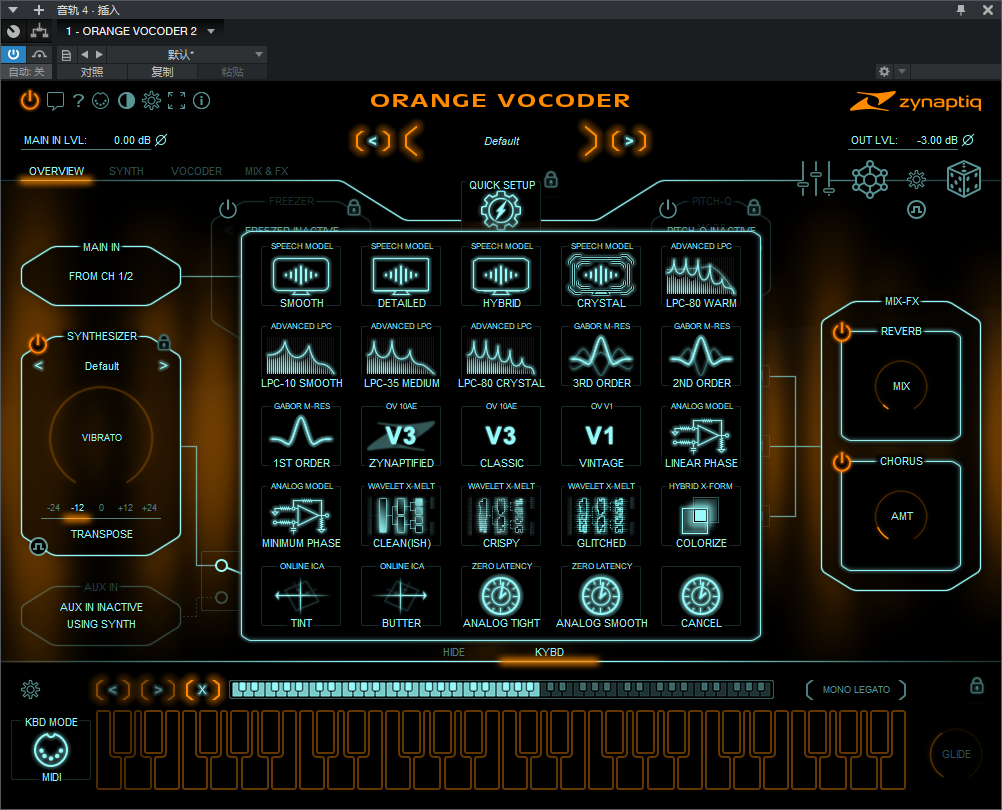Click the REVERB MIX knob
Image resolution: width=1002 pixels, height=810 pixels.
pyautogui.click(x=901, y=386)
